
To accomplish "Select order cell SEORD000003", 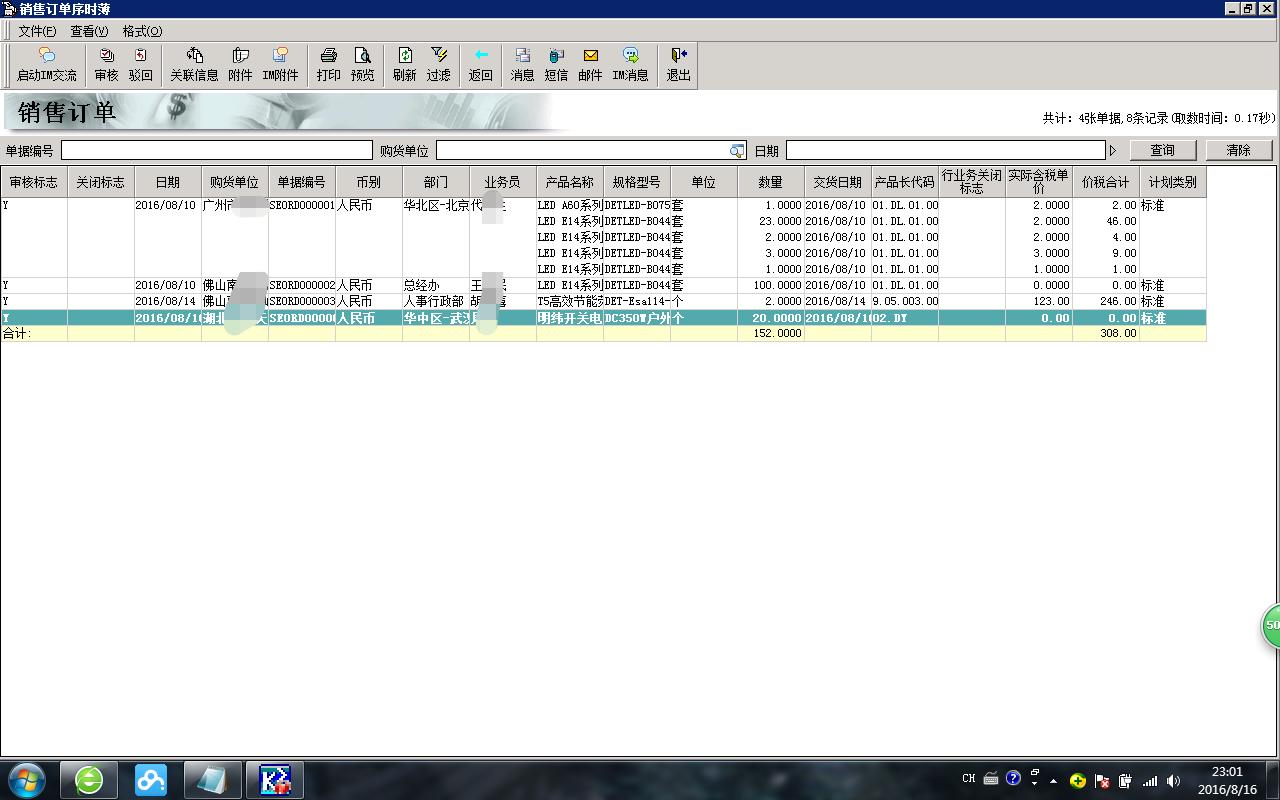I will tap(302, 301).
